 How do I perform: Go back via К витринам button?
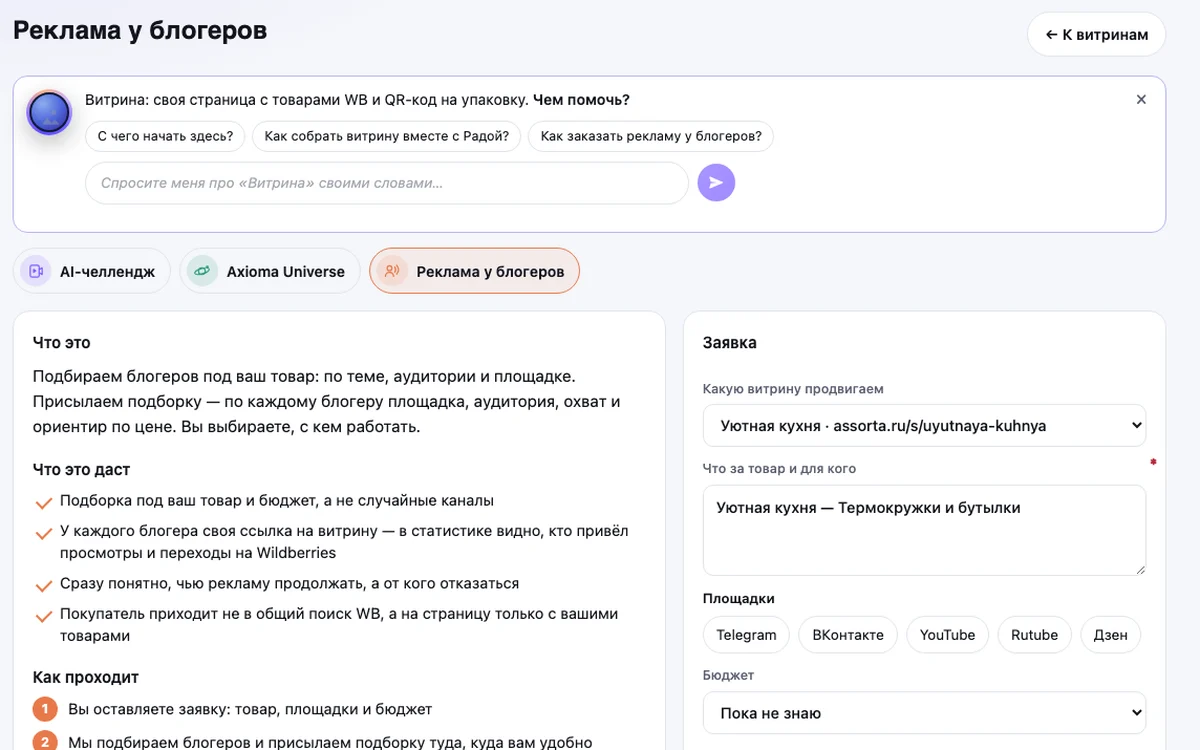(1096, 35)
